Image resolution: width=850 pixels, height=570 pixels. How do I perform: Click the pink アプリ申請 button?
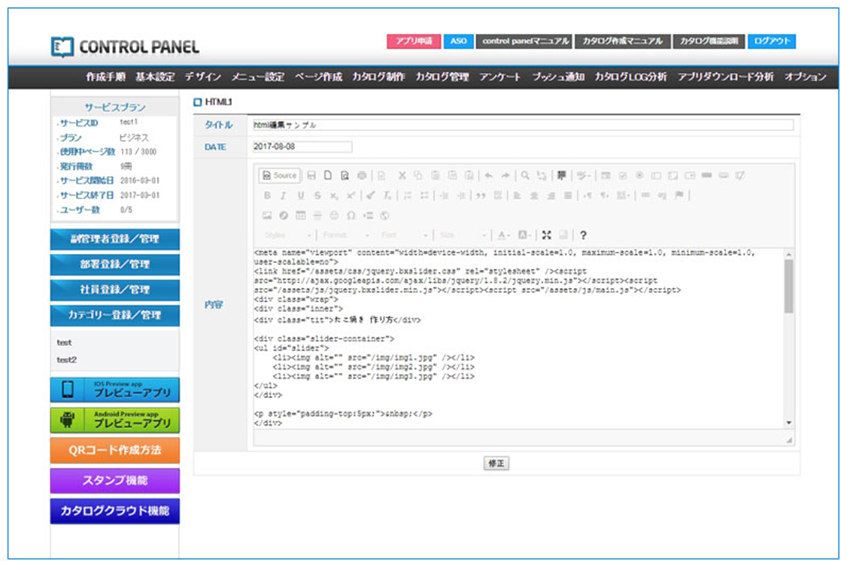tap(414, 41)
